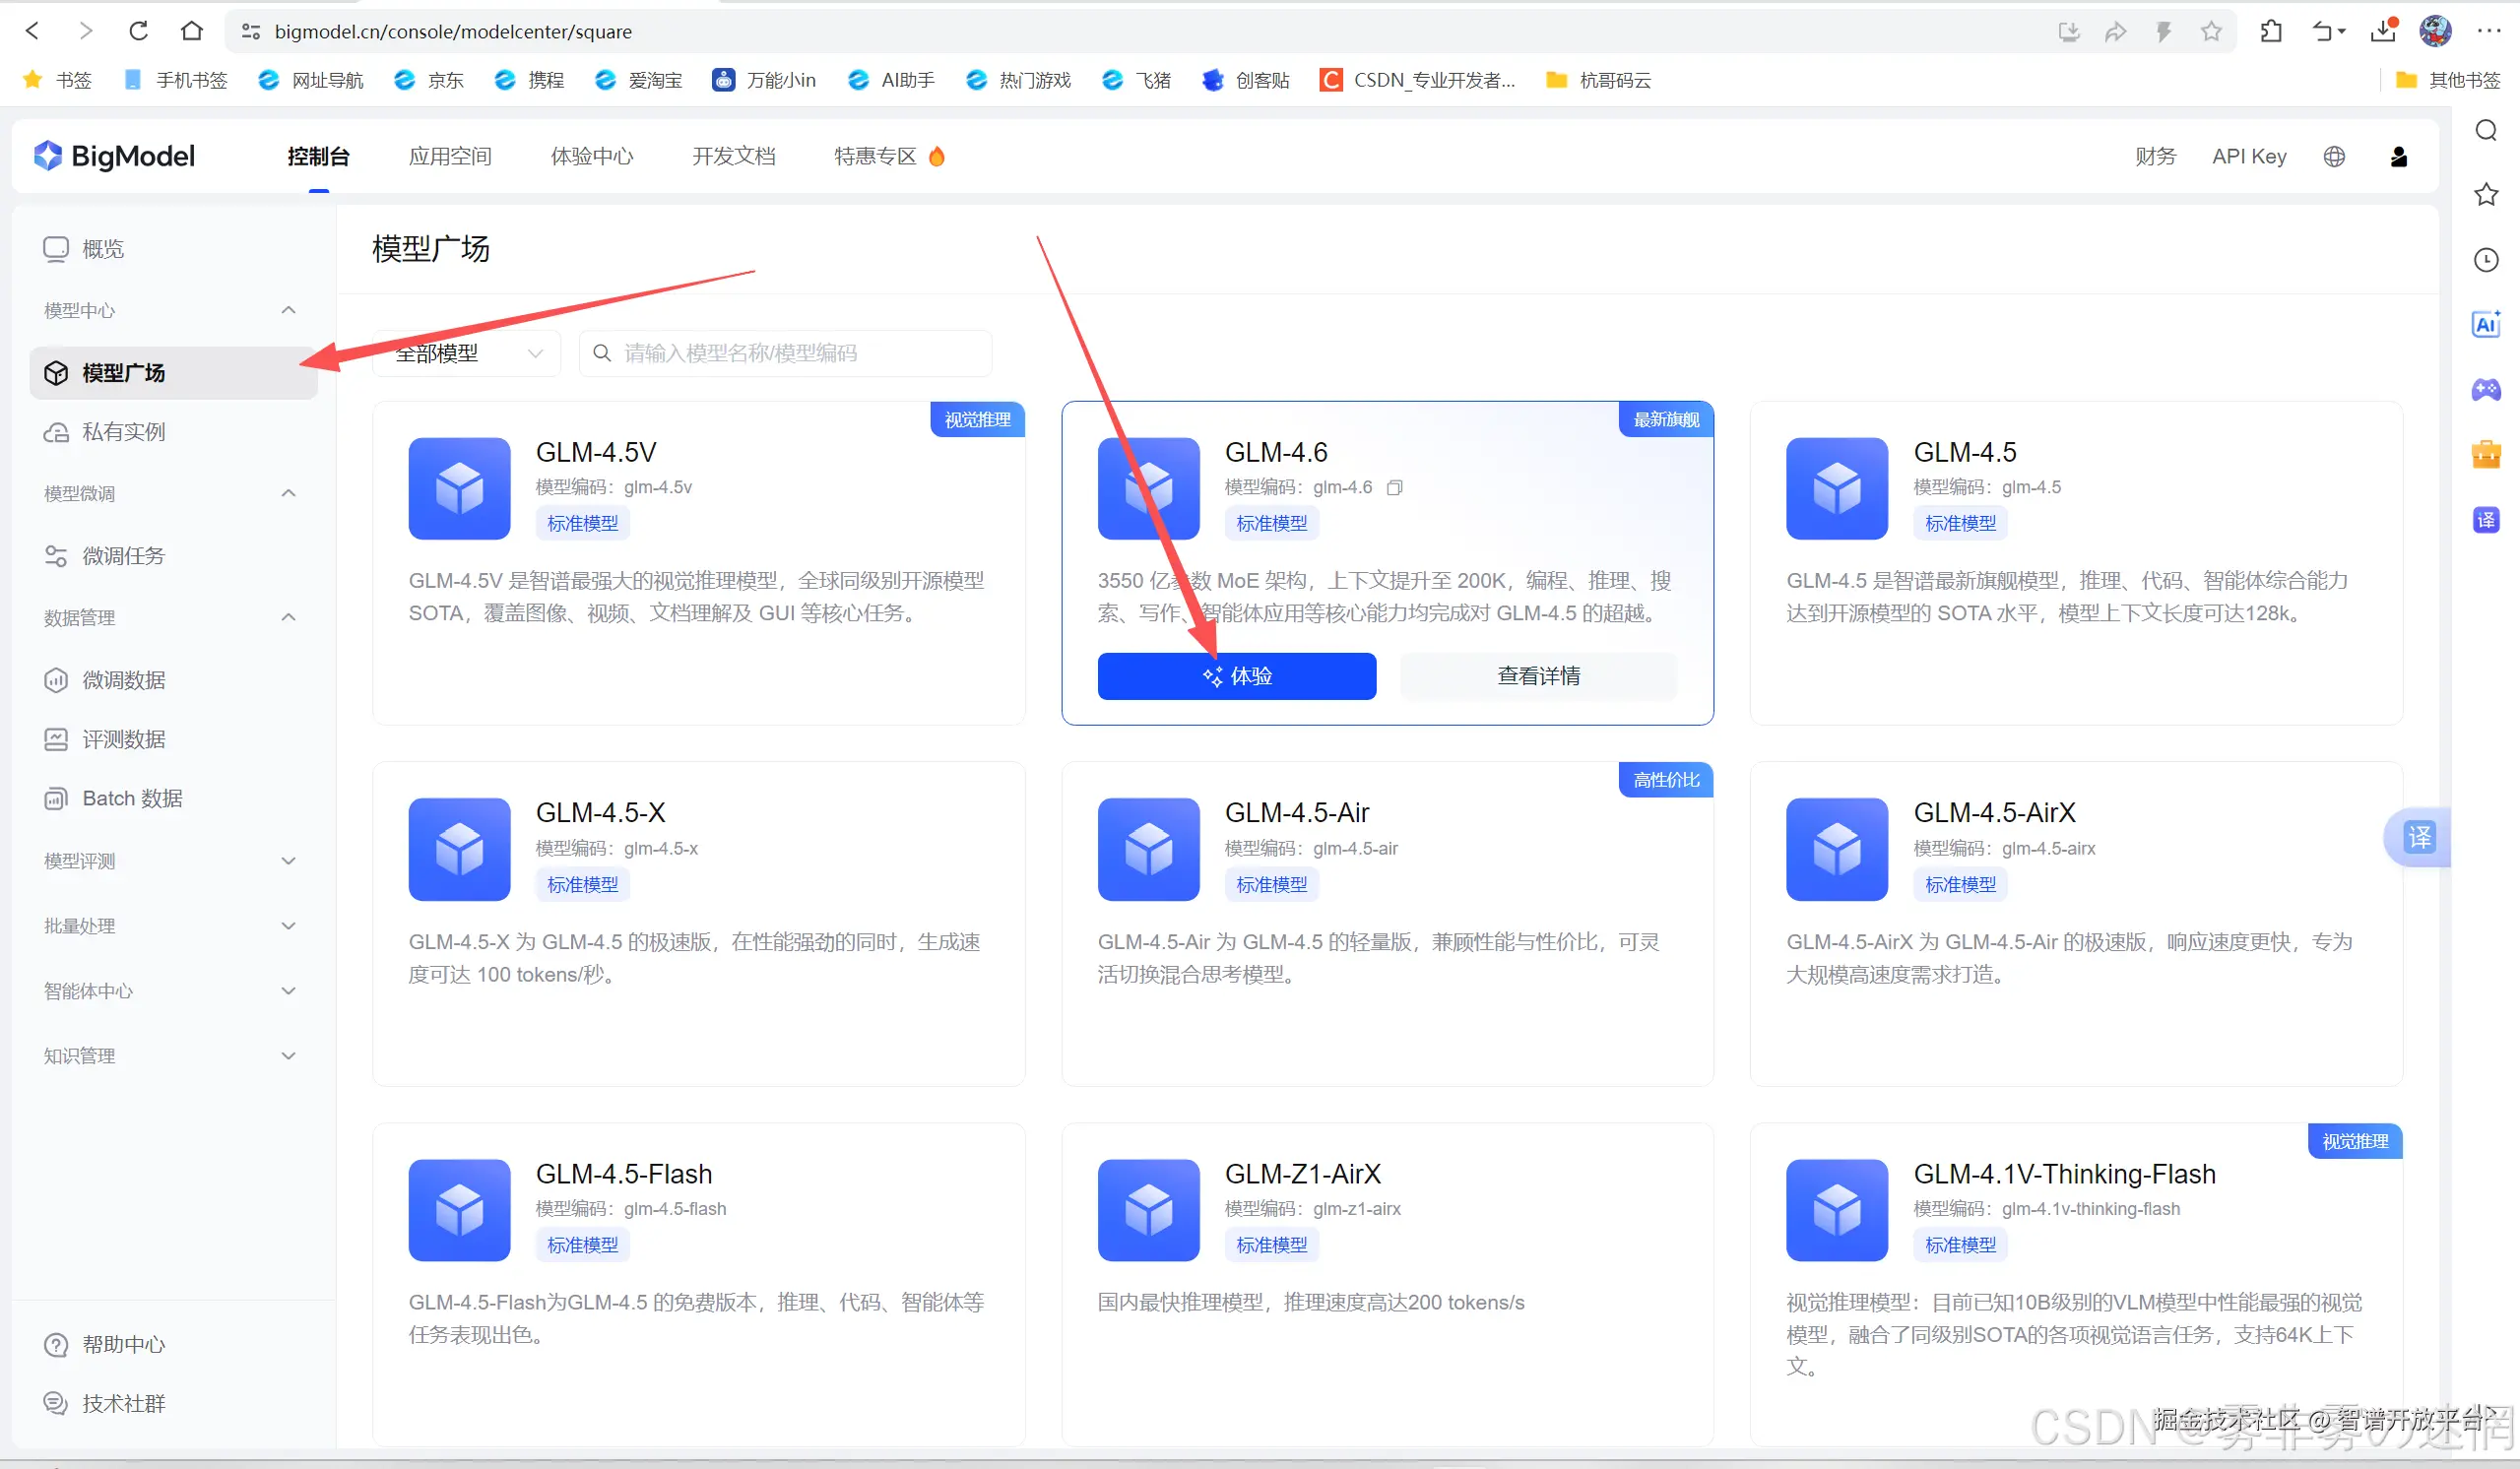
Task: Open 私有实例 in the sidebar
Action: (x=123, y=432)
